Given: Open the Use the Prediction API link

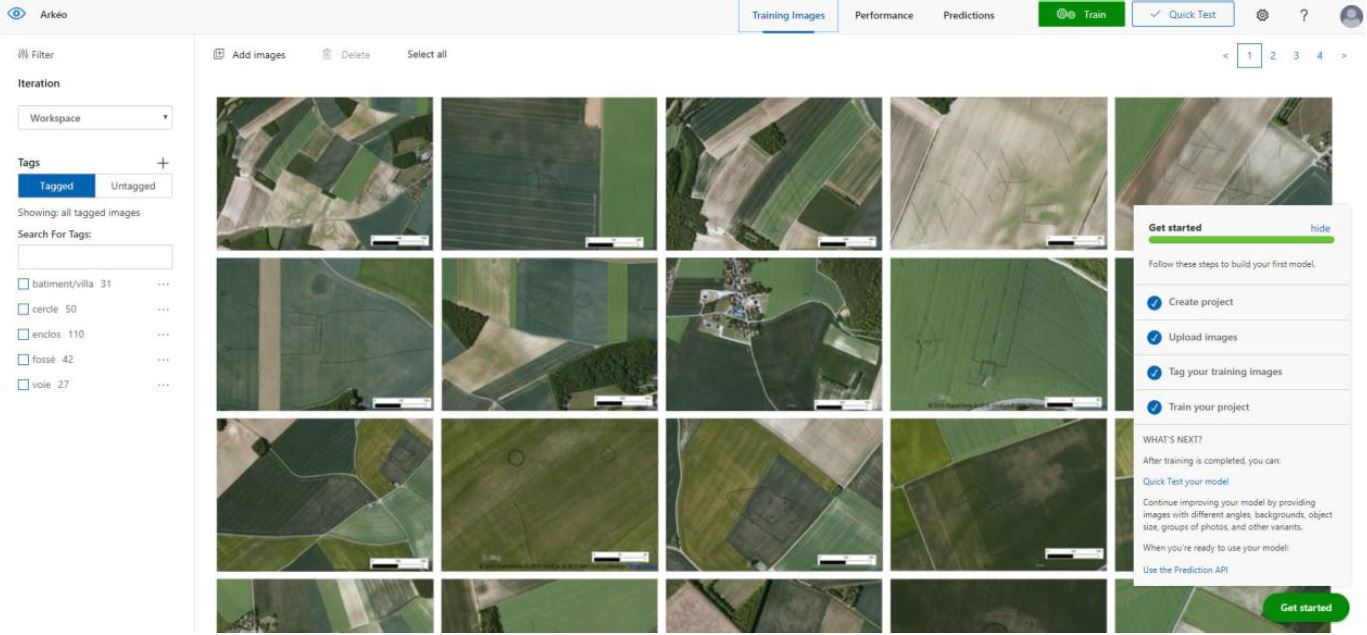Looking at the screenshot, I should (1185, 570).
